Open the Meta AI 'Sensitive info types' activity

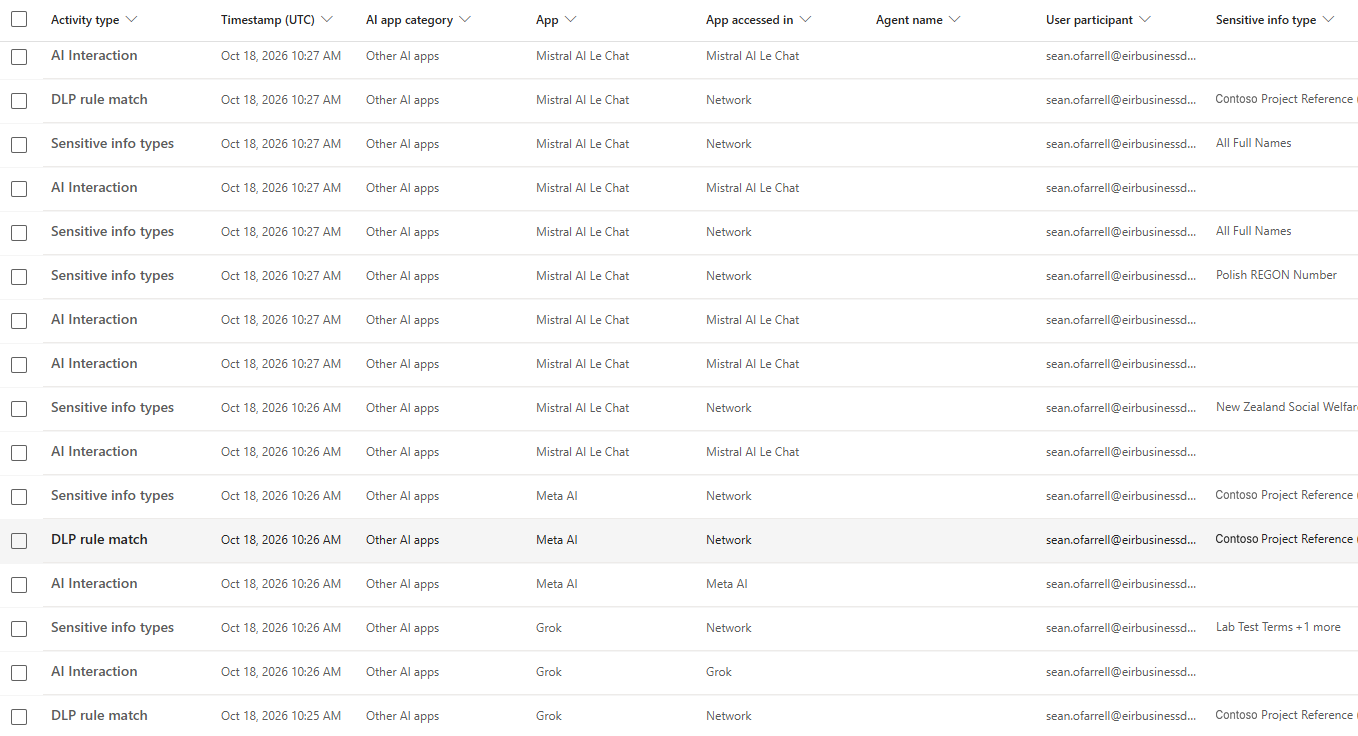[x=112, y=495]
